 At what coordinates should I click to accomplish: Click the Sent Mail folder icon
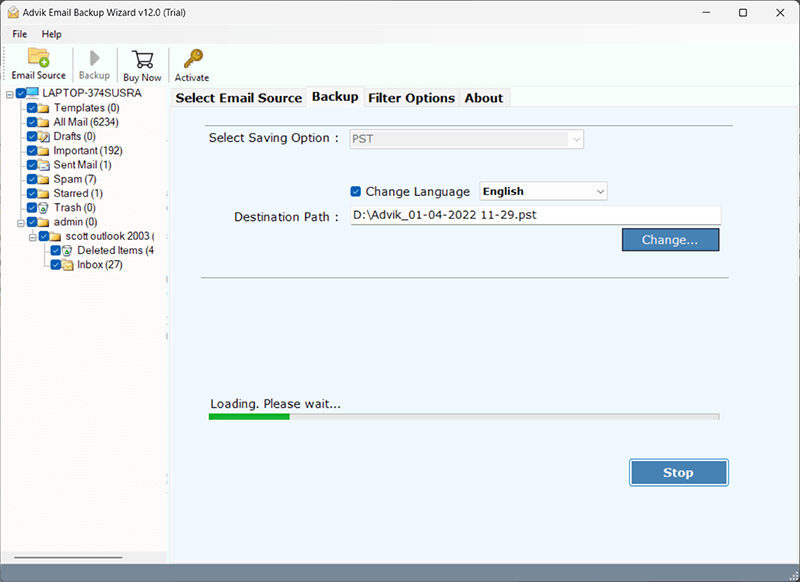coord(44,165)
